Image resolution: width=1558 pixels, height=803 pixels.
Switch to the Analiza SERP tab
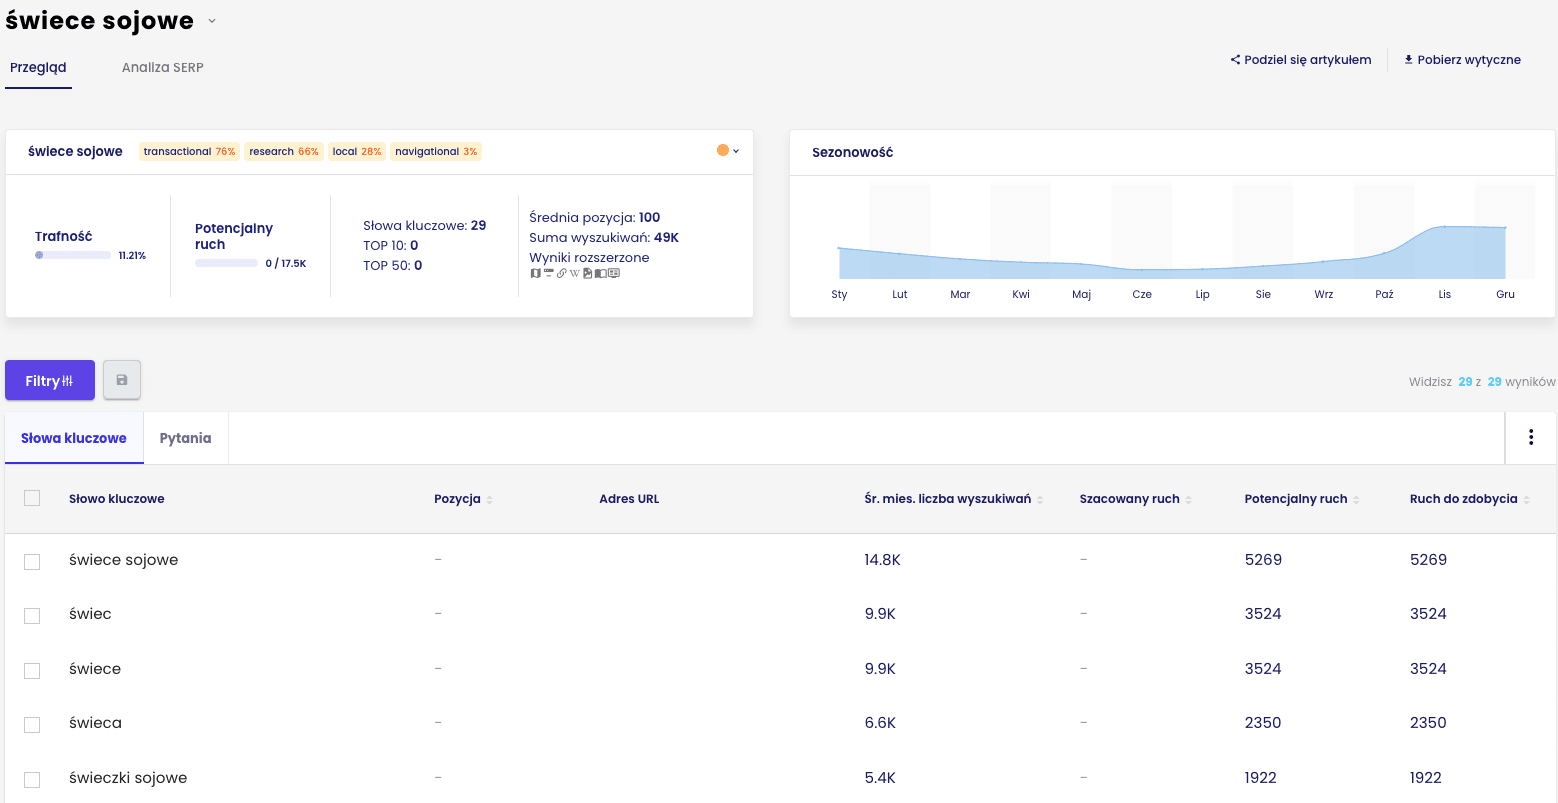(x=162, y=68)
